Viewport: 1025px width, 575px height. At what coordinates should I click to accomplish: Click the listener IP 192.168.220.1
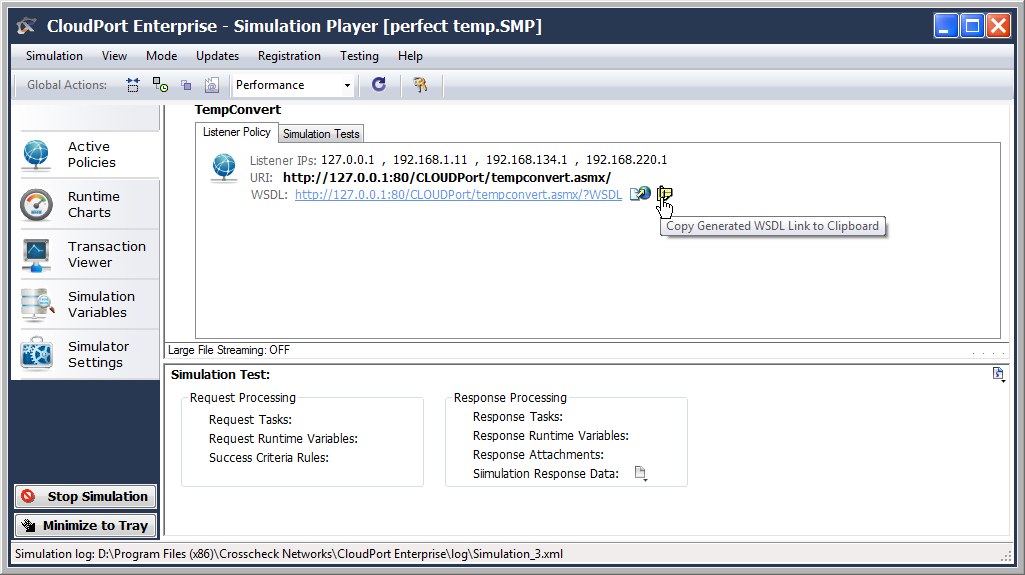point(626,159)
